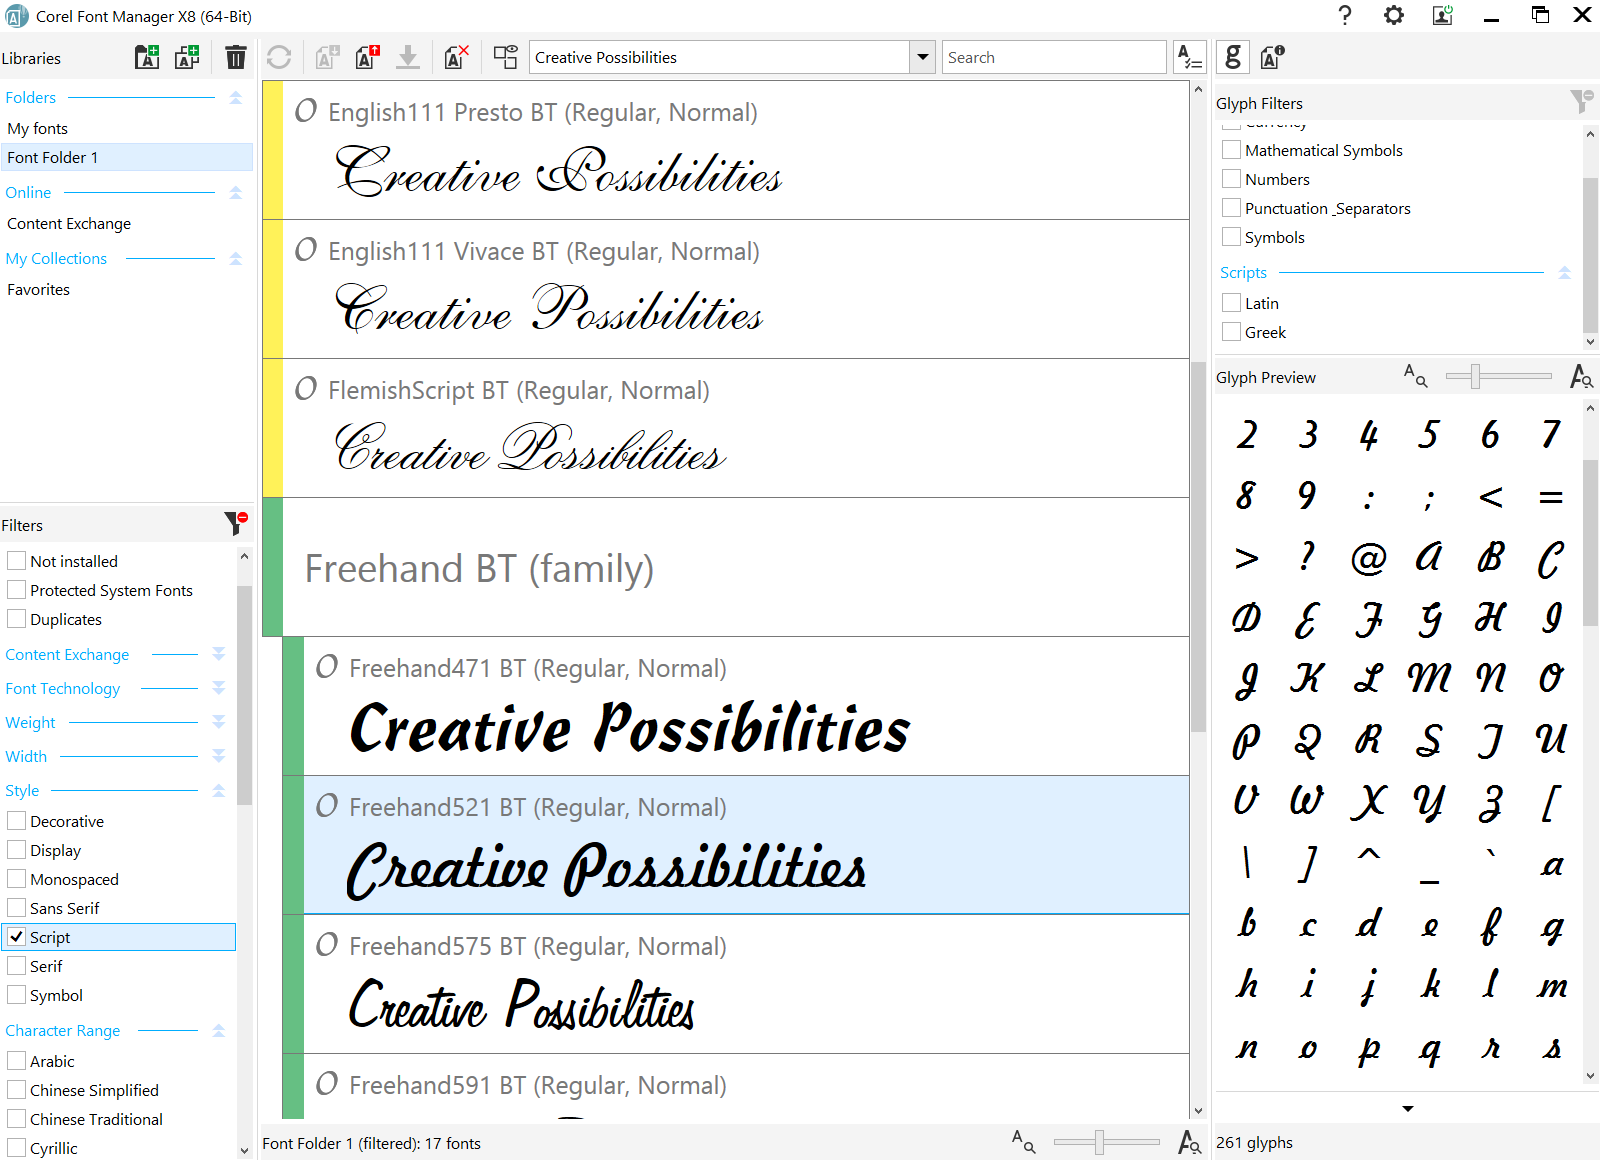Click the font list options icon beside Search
Image resolution: width=1600 pixels, height=1160 pixels.
tap(1189, 57)
